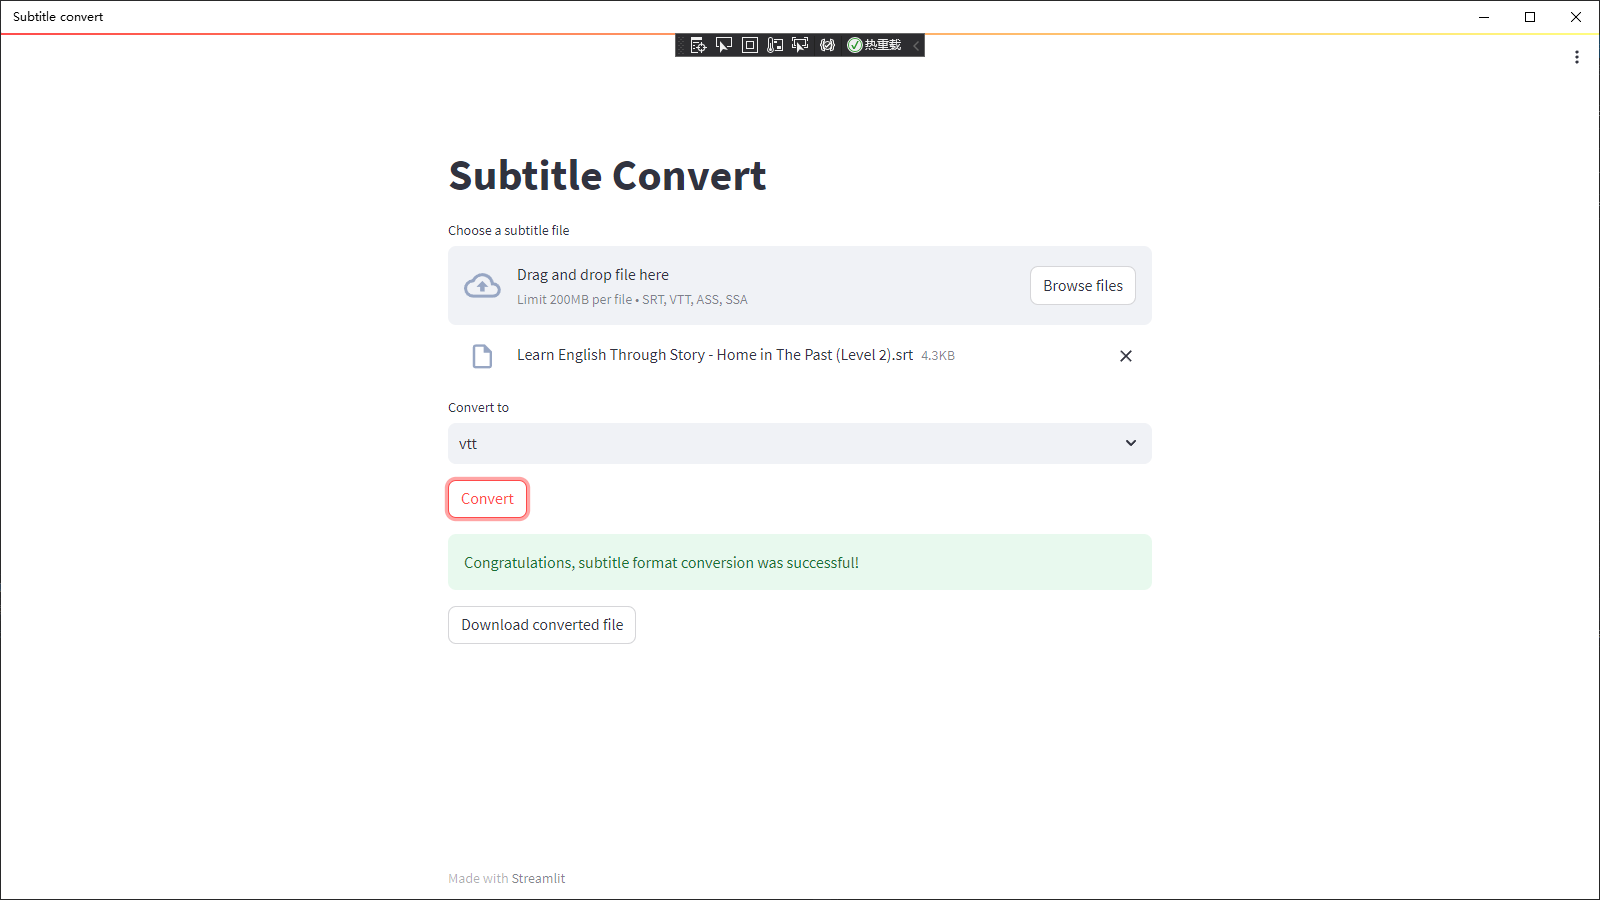Download the converted file
This screenshot has width=1600, height=900.
pyautogui.click(x=542, y=625)
